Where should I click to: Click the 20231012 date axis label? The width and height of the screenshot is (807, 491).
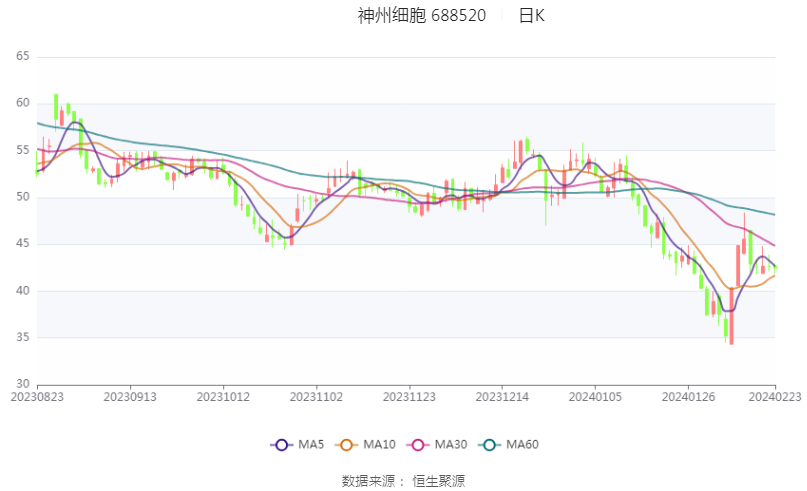click(x=223, y=397)
